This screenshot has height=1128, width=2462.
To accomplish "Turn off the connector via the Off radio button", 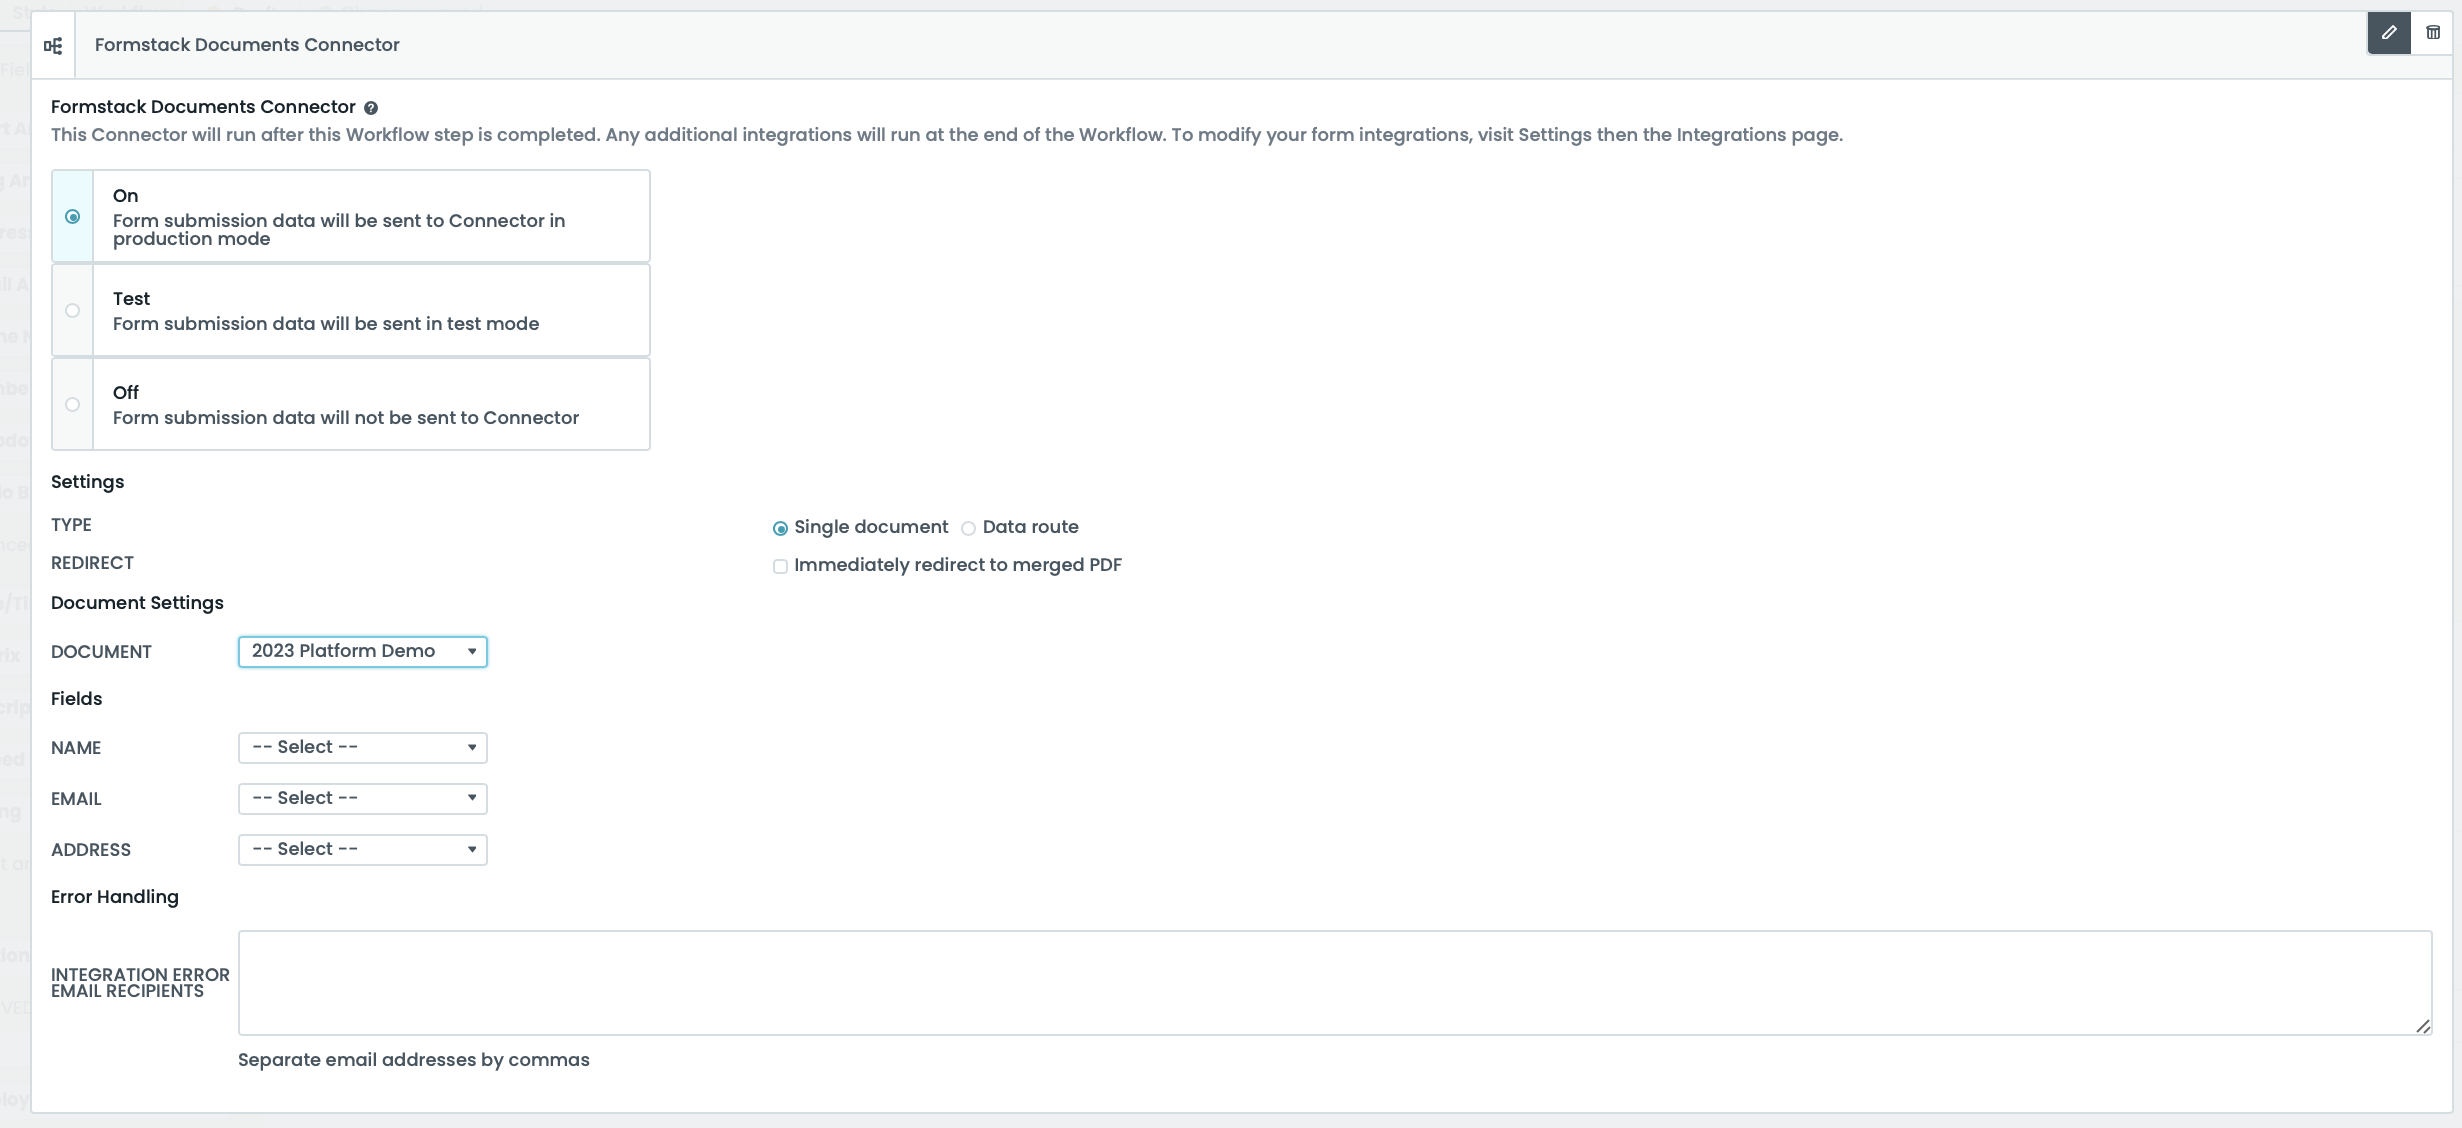I will point(71,405).
